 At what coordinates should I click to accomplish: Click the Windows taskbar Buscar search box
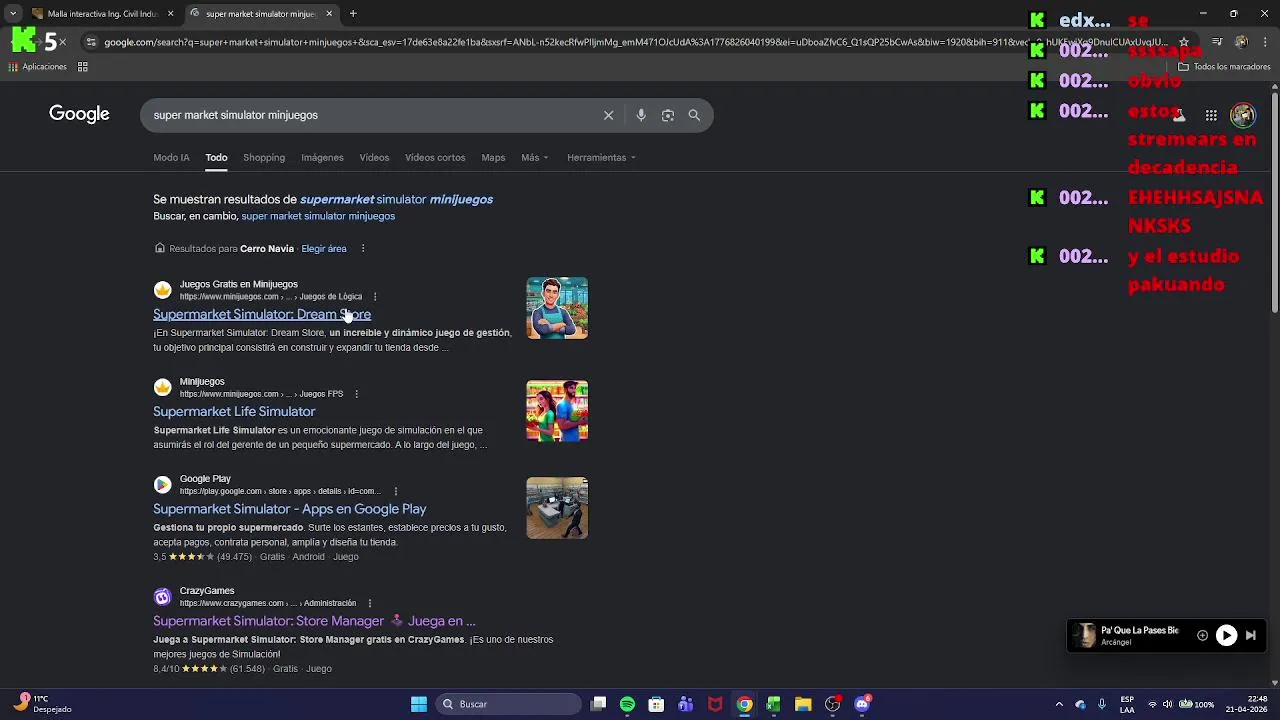click(x=509, y=704)
